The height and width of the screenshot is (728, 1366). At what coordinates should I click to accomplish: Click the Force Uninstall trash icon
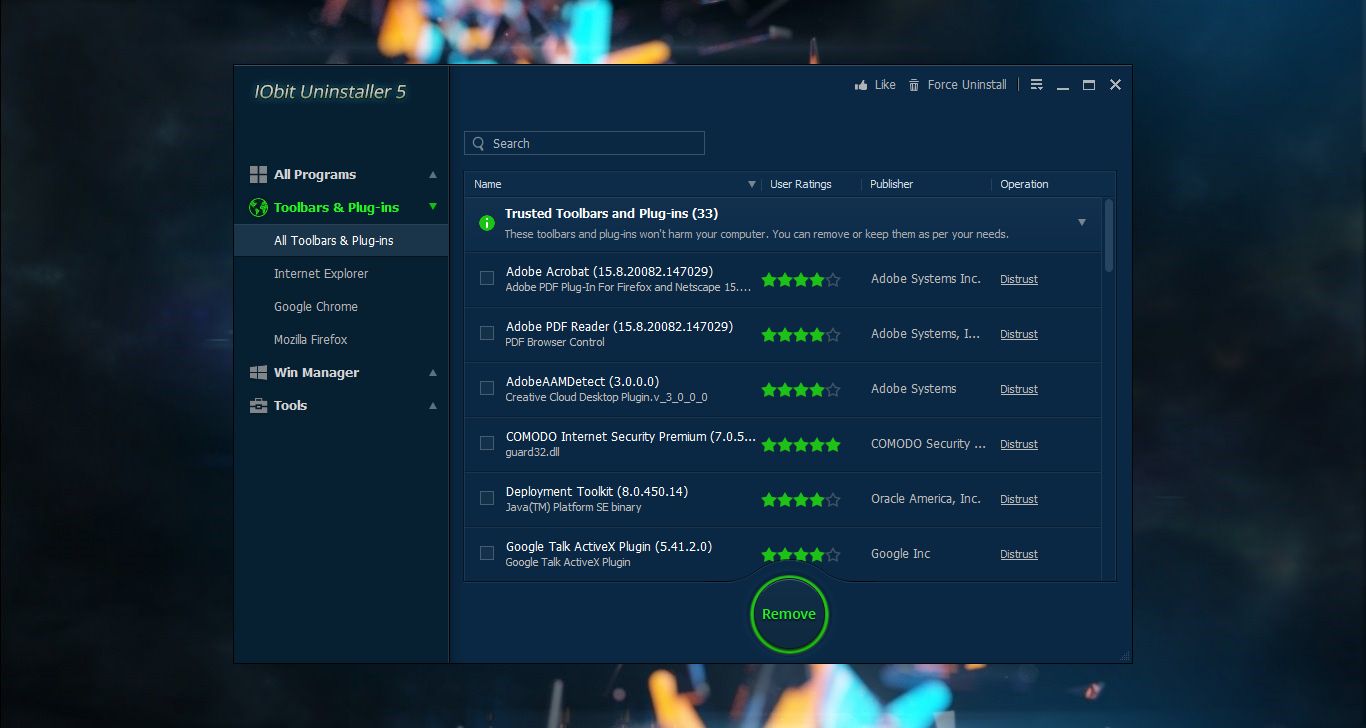[x=914, y=85]
